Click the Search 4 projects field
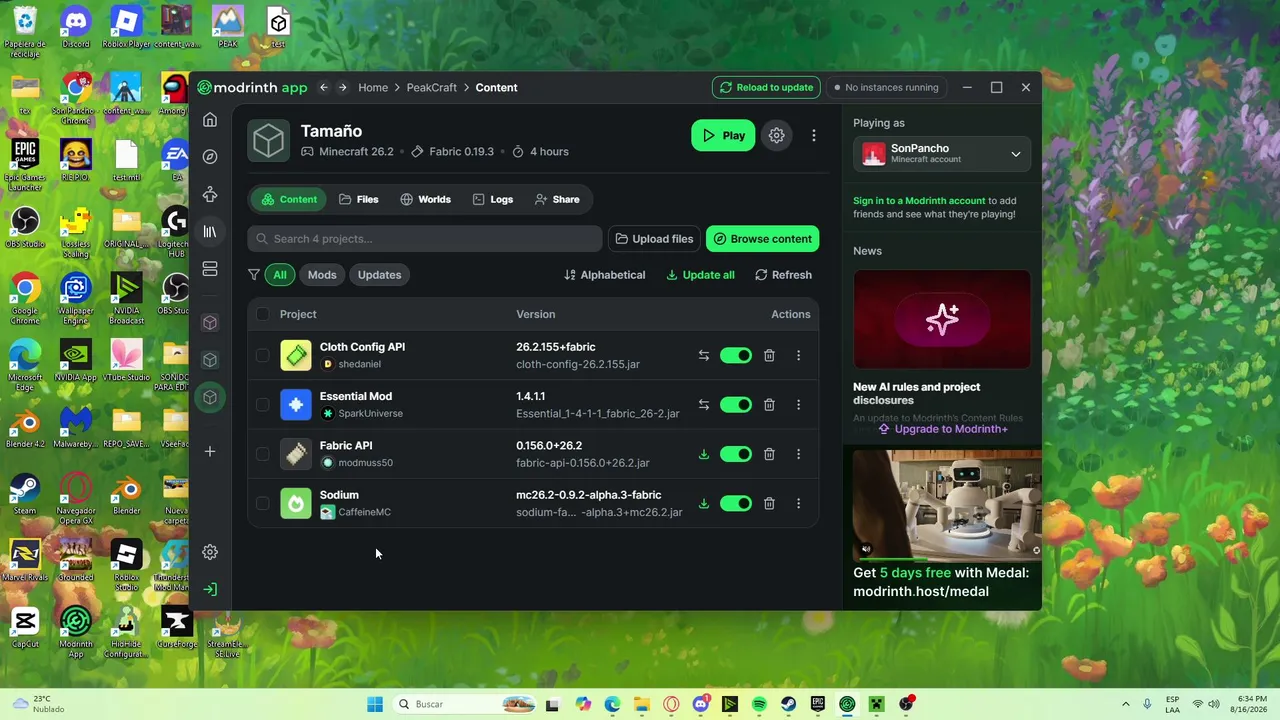This screenshot has height=720, width=1280. pos(425,239)
